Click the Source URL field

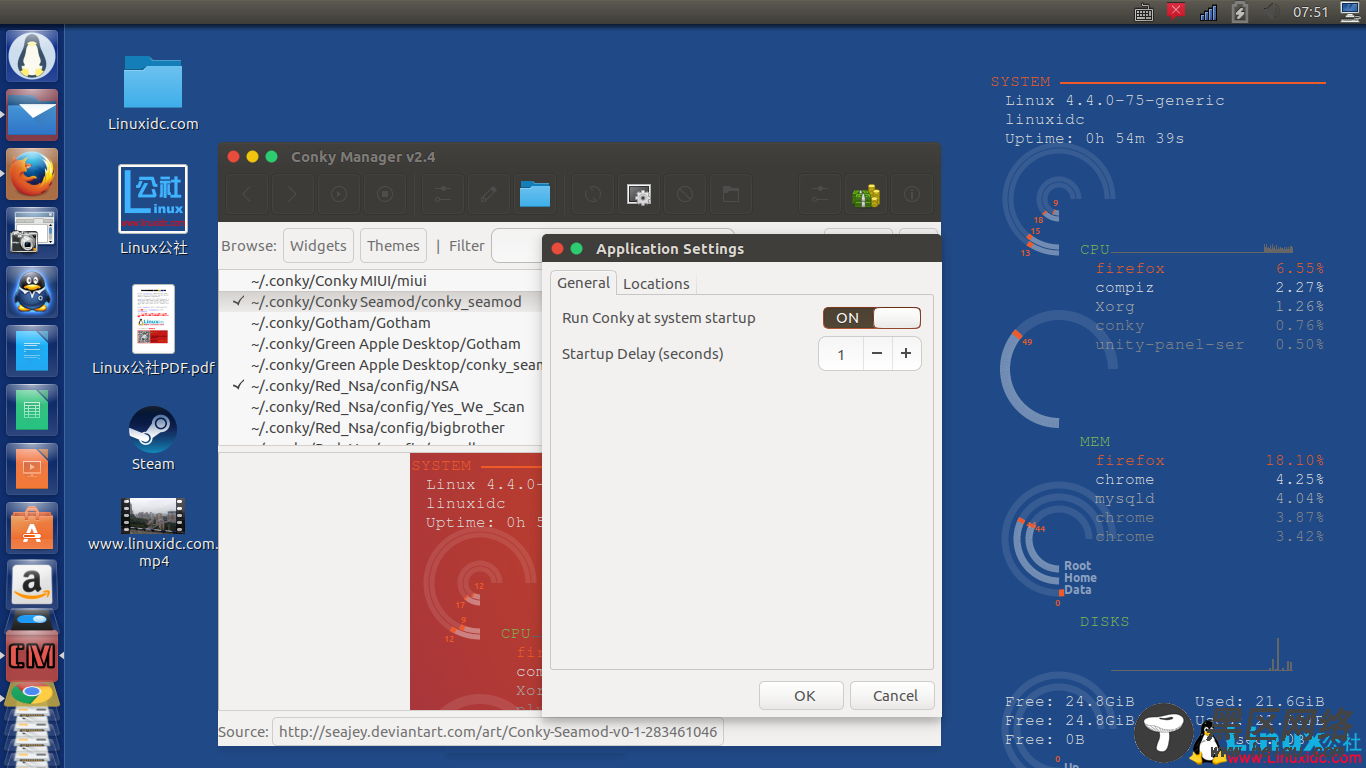pos(497,732)
